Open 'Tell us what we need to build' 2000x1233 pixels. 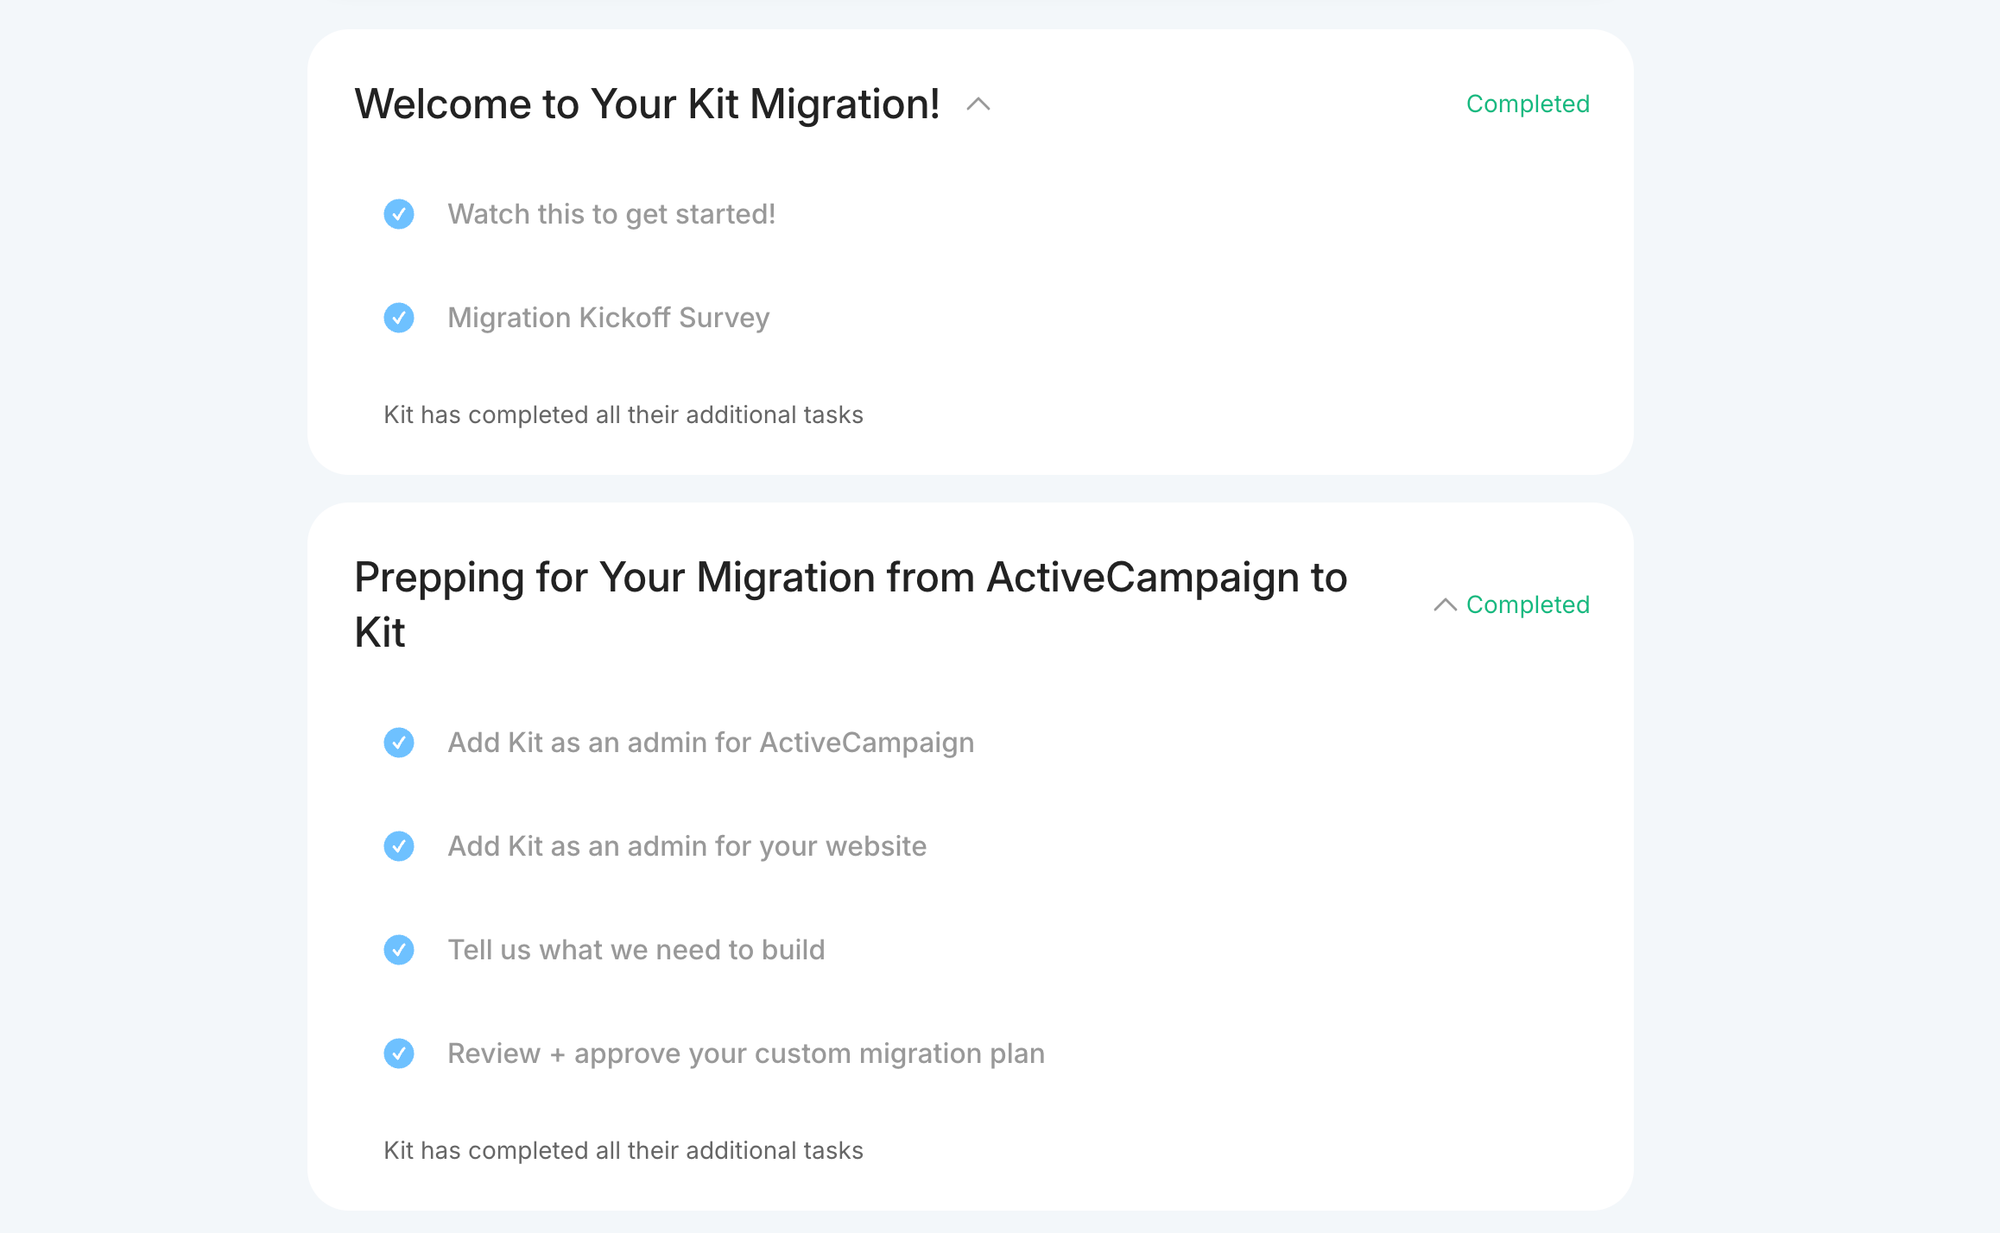point(636,950)
